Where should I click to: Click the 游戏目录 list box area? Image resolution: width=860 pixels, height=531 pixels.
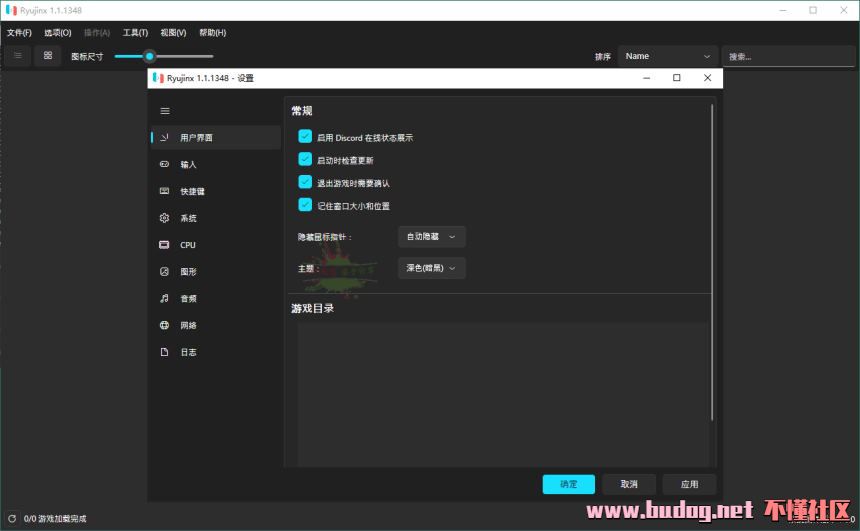pos(503,395)
